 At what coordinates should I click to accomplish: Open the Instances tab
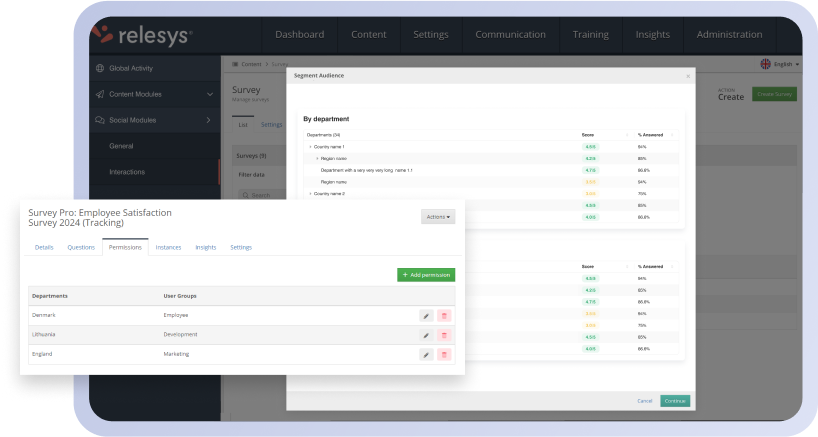pyautogui.click(x=168, y=247)
